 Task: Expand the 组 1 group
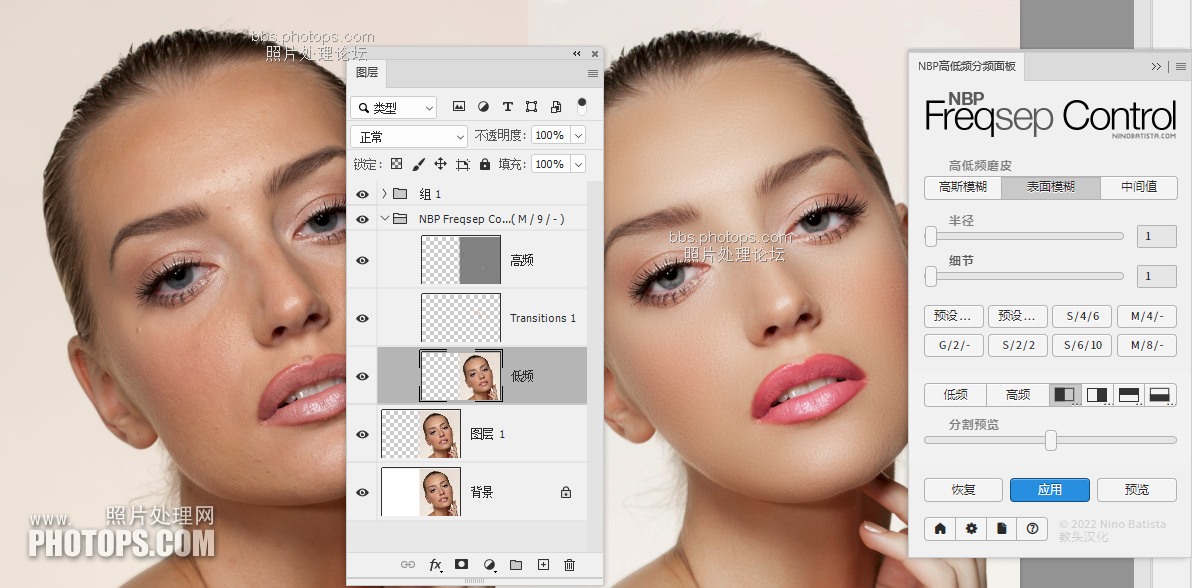click(385, 194)
